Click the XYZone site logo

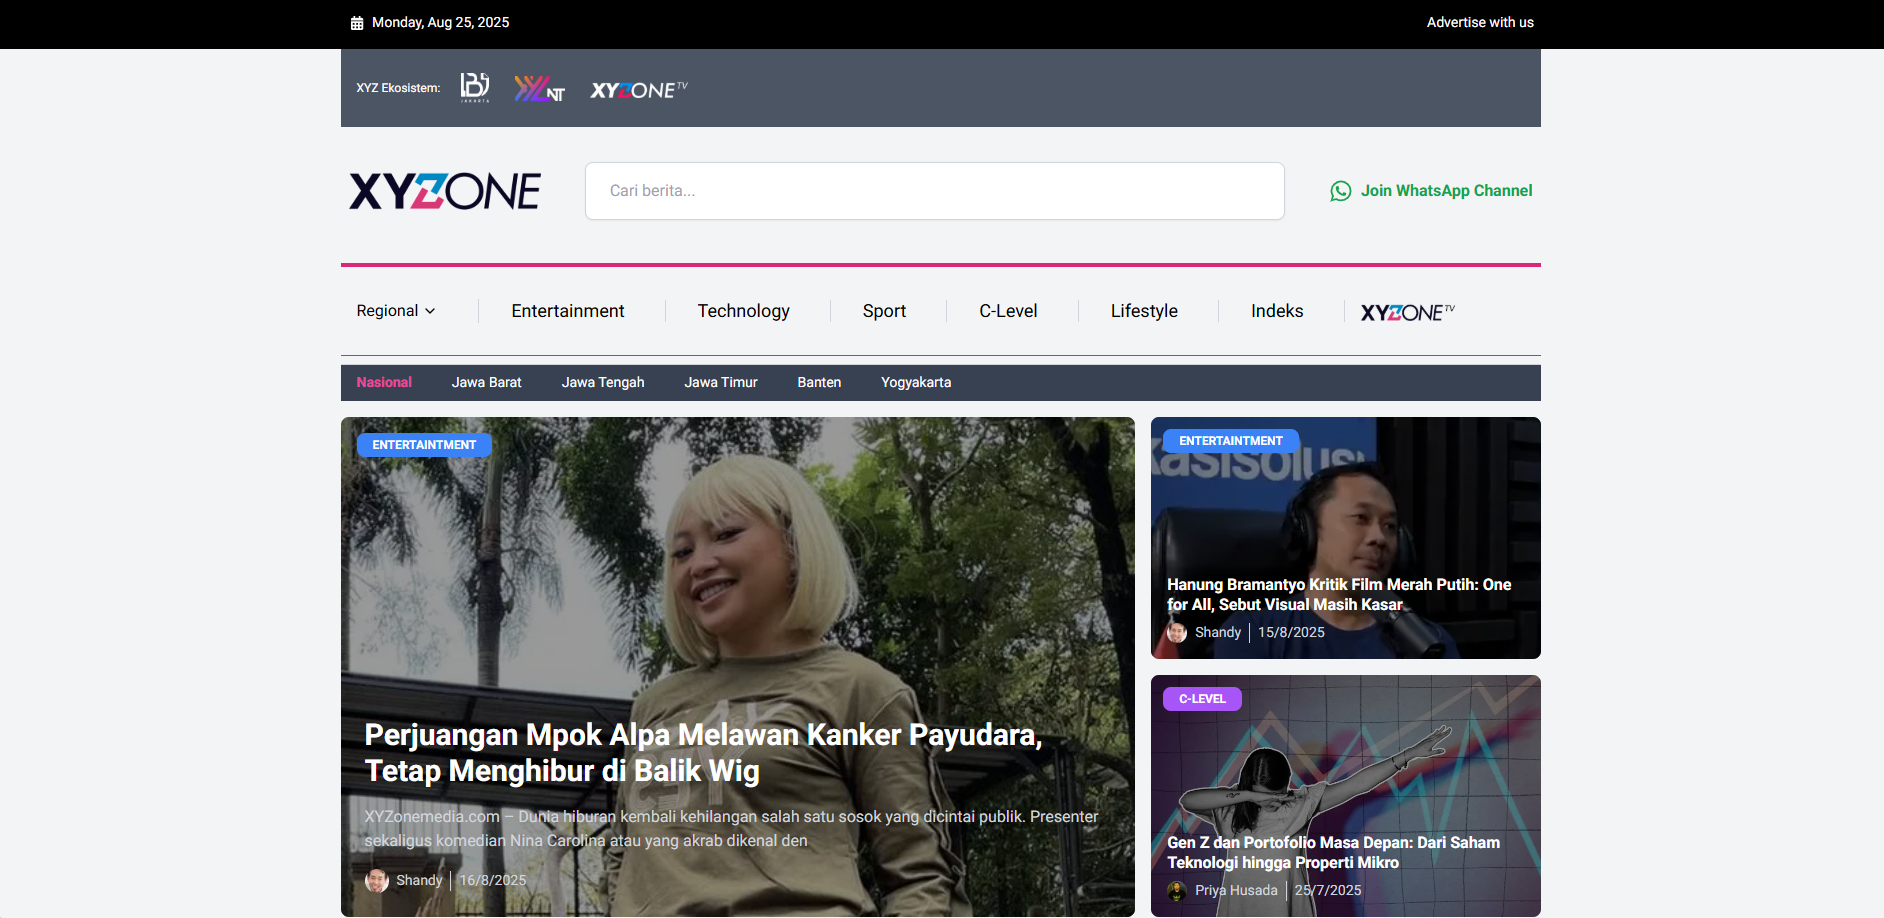(x=445, y=190)
